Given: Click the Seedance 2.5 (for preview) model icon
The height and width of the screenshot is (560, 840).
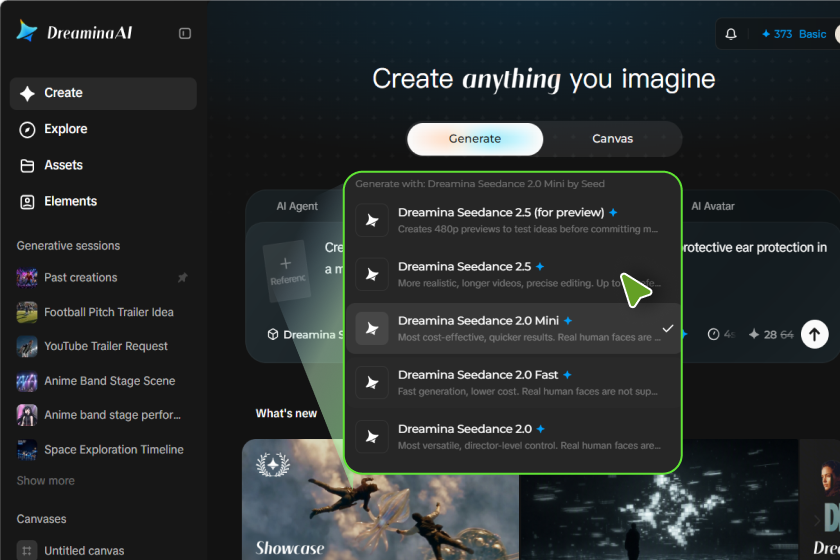Looking at the screenshot, I should pos(372,220).
